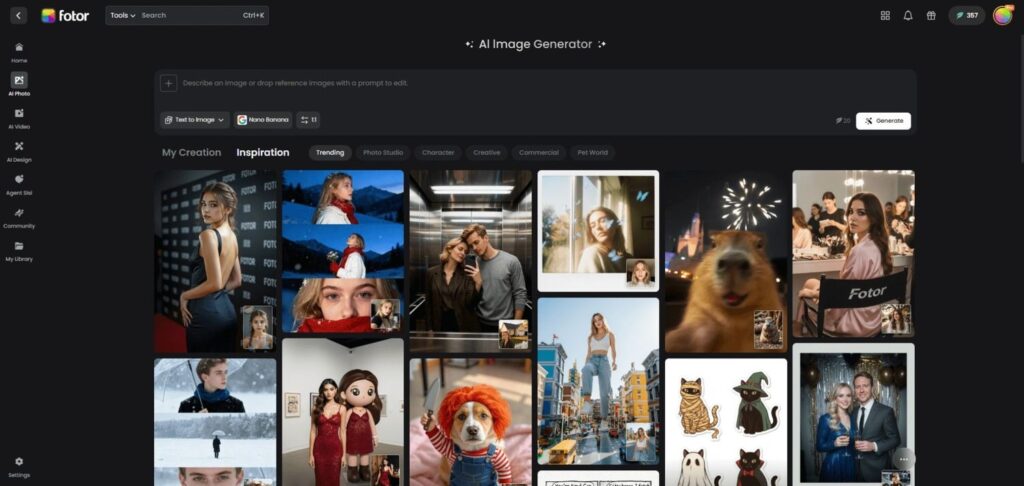Viewport: 1024px width, 486px height.
Task: Open the red scarf snow mountain collage
Action: (x=343, y=251)
